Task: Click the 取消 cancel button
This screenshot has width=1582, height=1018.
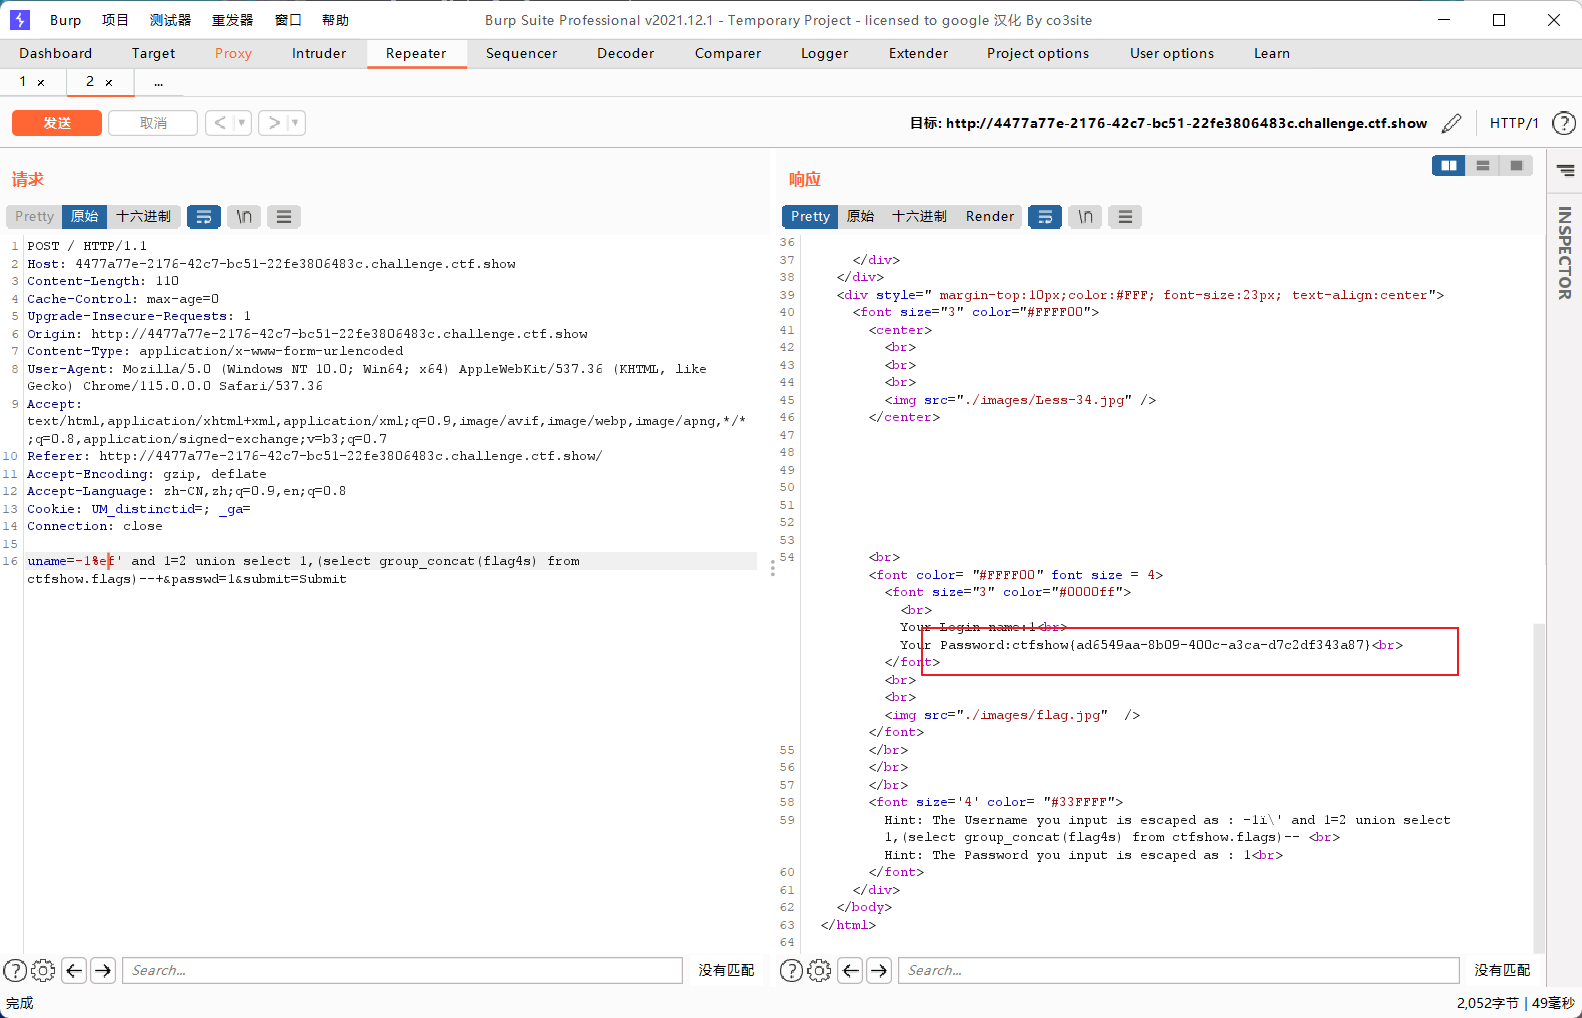Action: click(153, 123)
